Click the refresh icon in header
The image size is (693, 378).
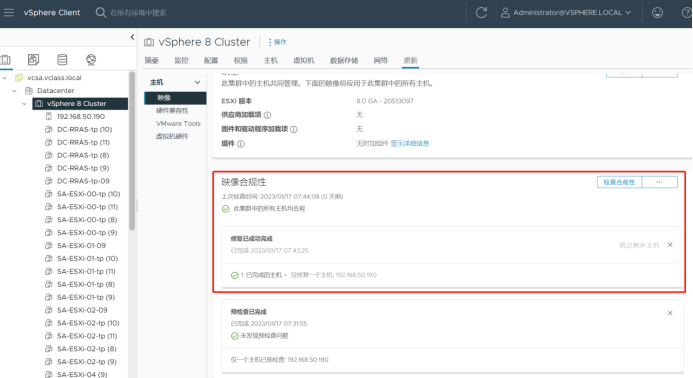[481, 12]
